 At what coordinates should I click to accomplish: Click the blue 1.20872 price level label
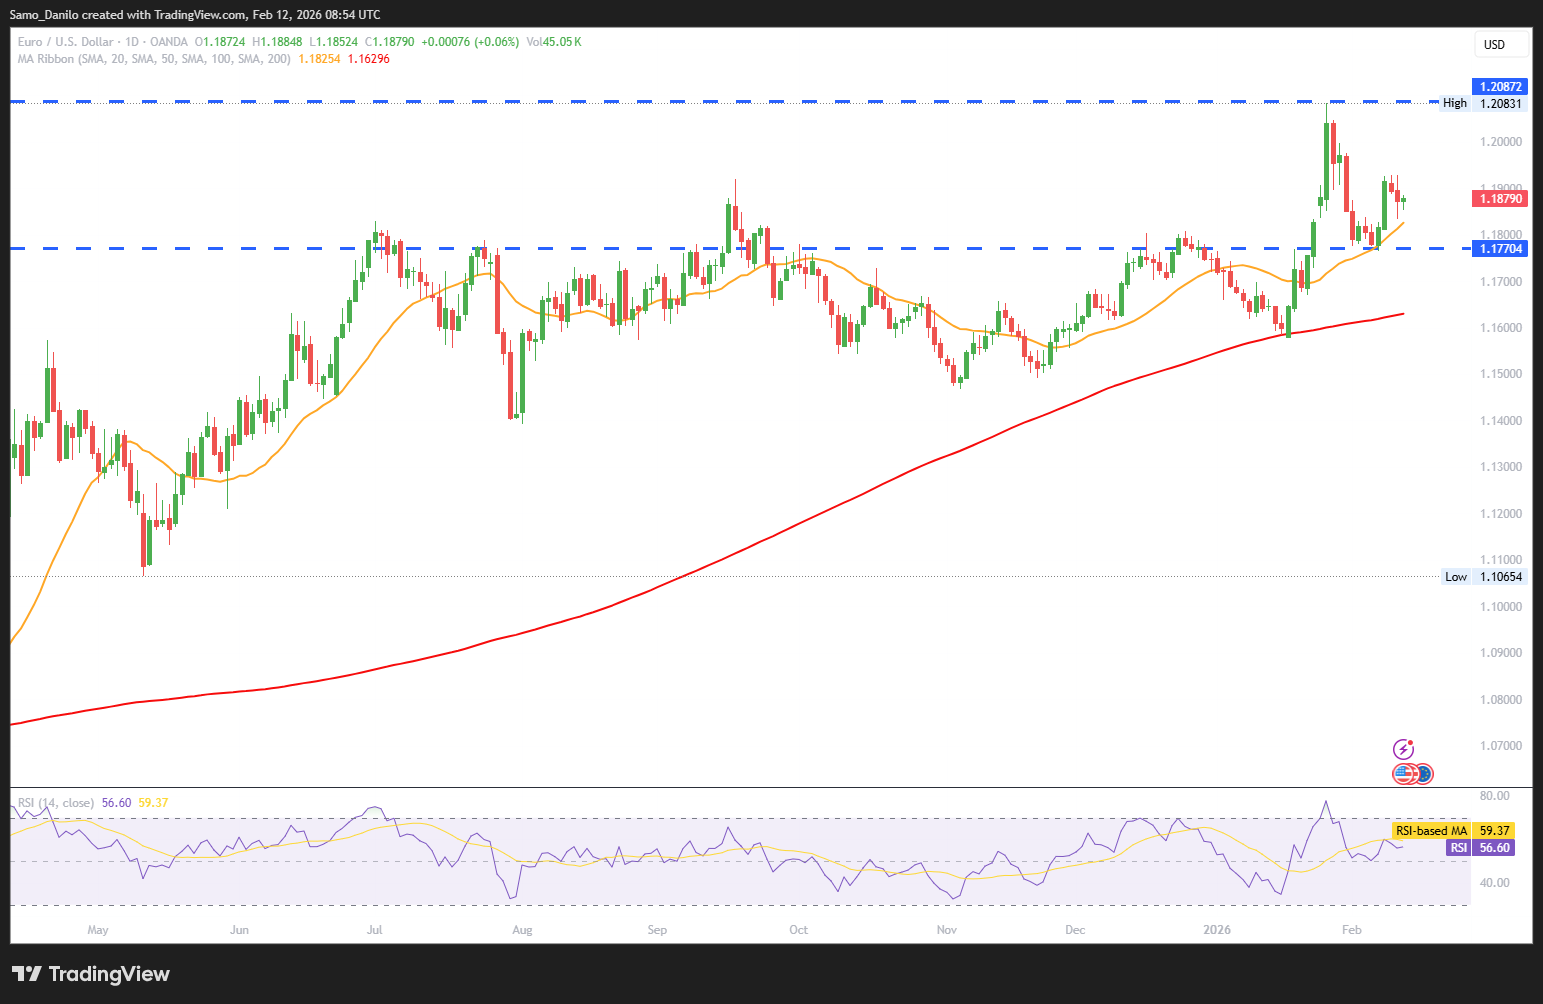[x=1500, y=87]
